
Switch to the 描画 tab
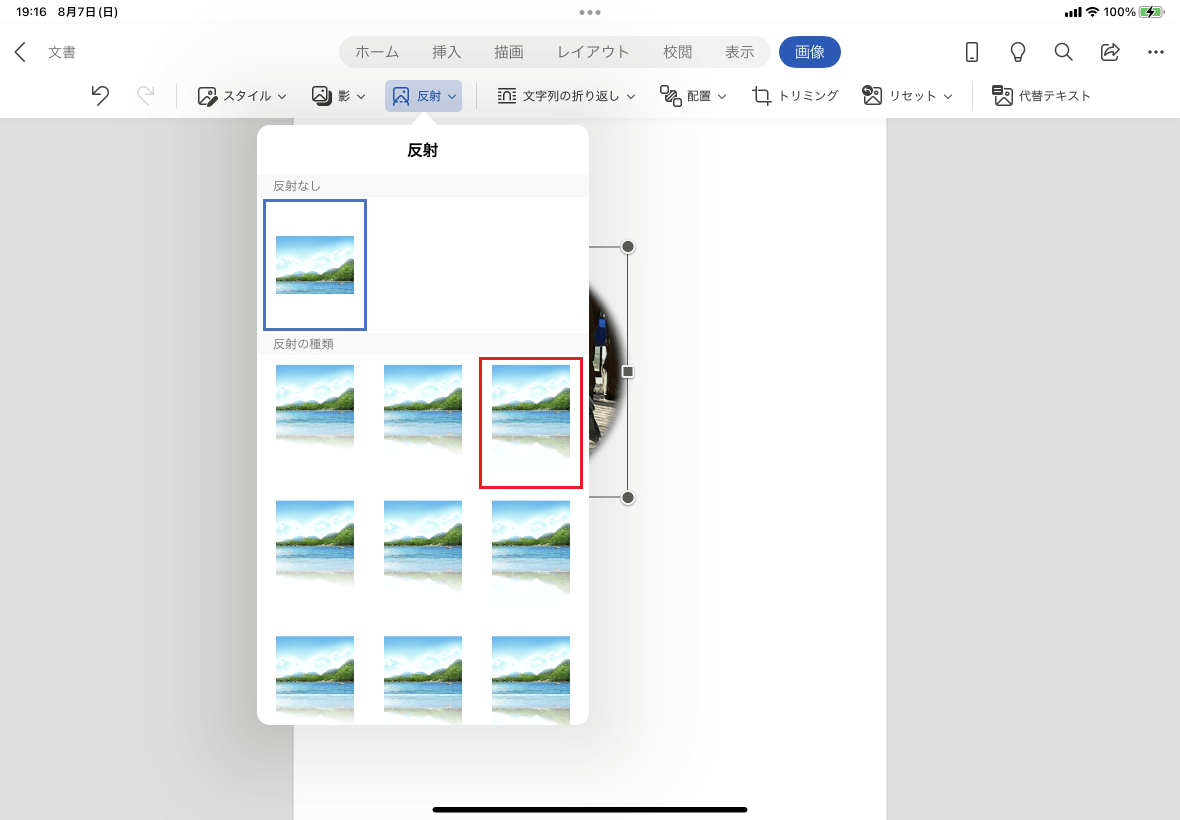[509, 52]
